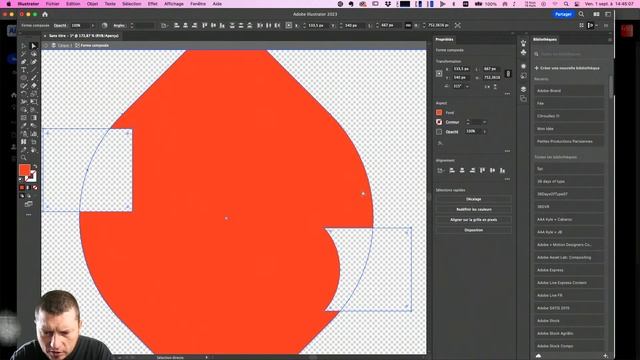The image size is (640, 360).
Task: Click the Disposition button
Action: pos(473,230)
